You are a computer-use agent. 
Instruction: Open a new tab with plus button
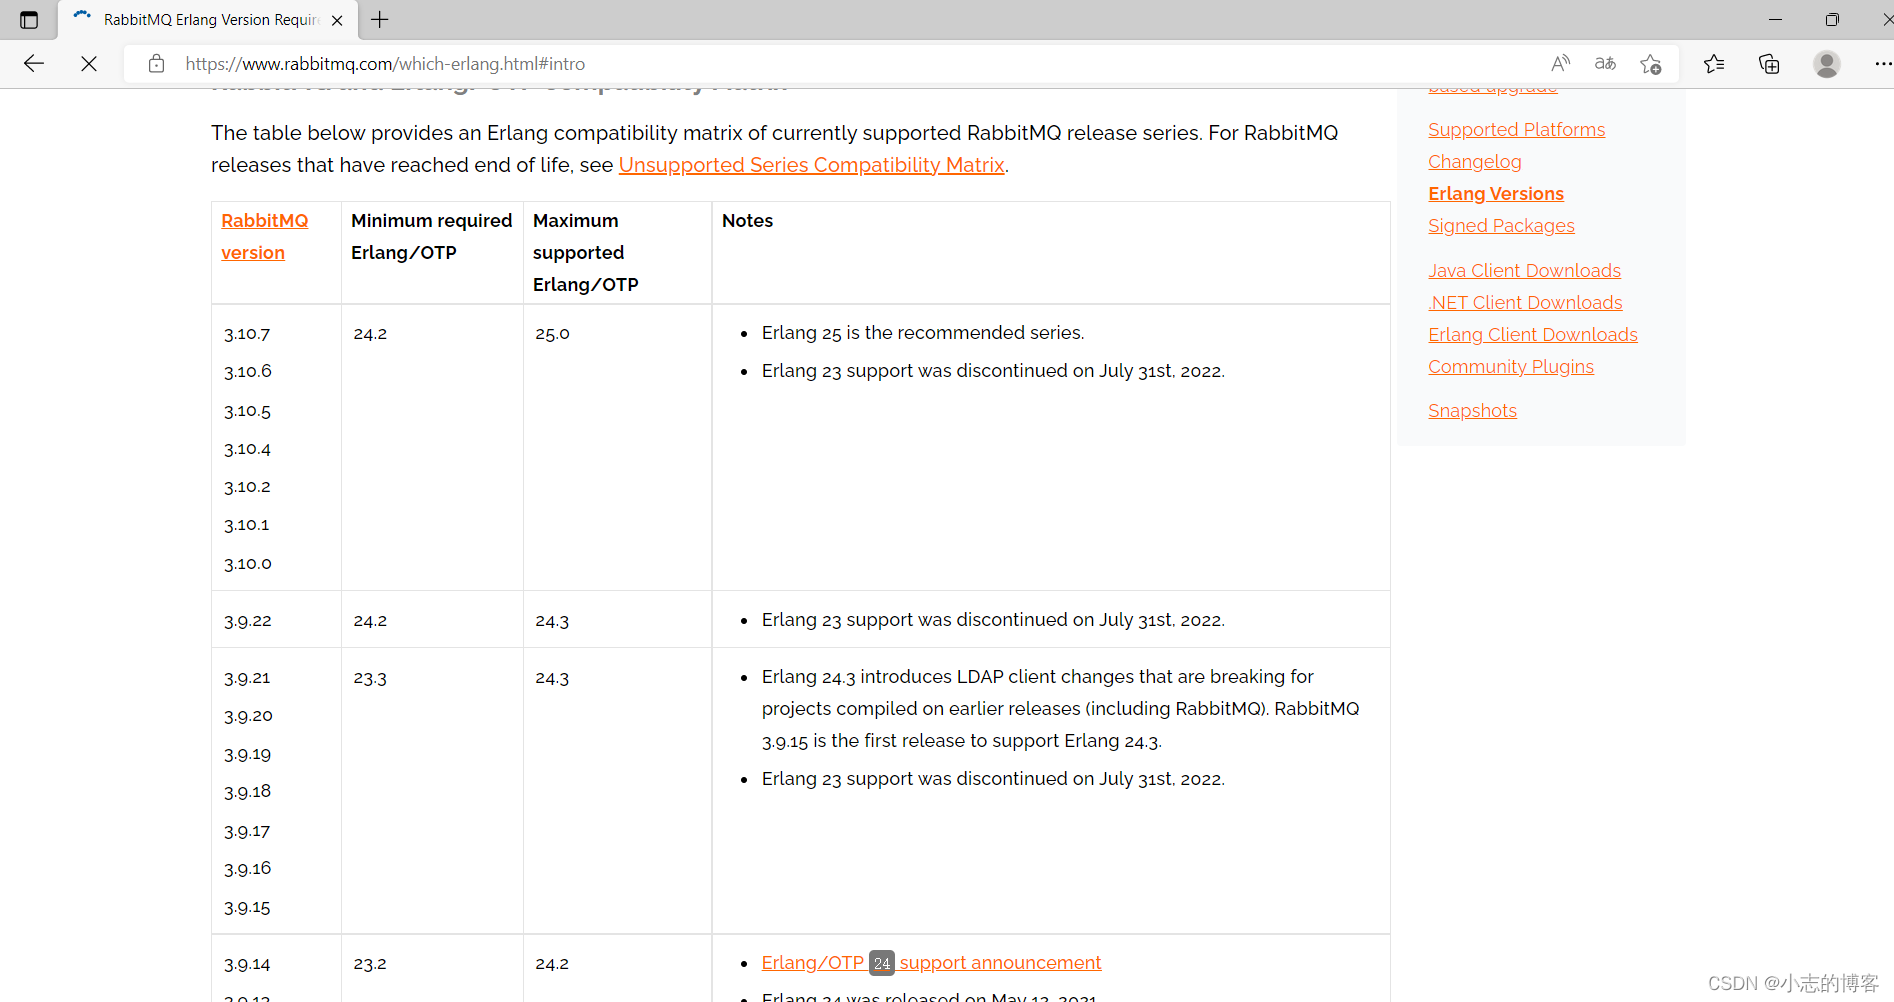click(x=380, y=20)
